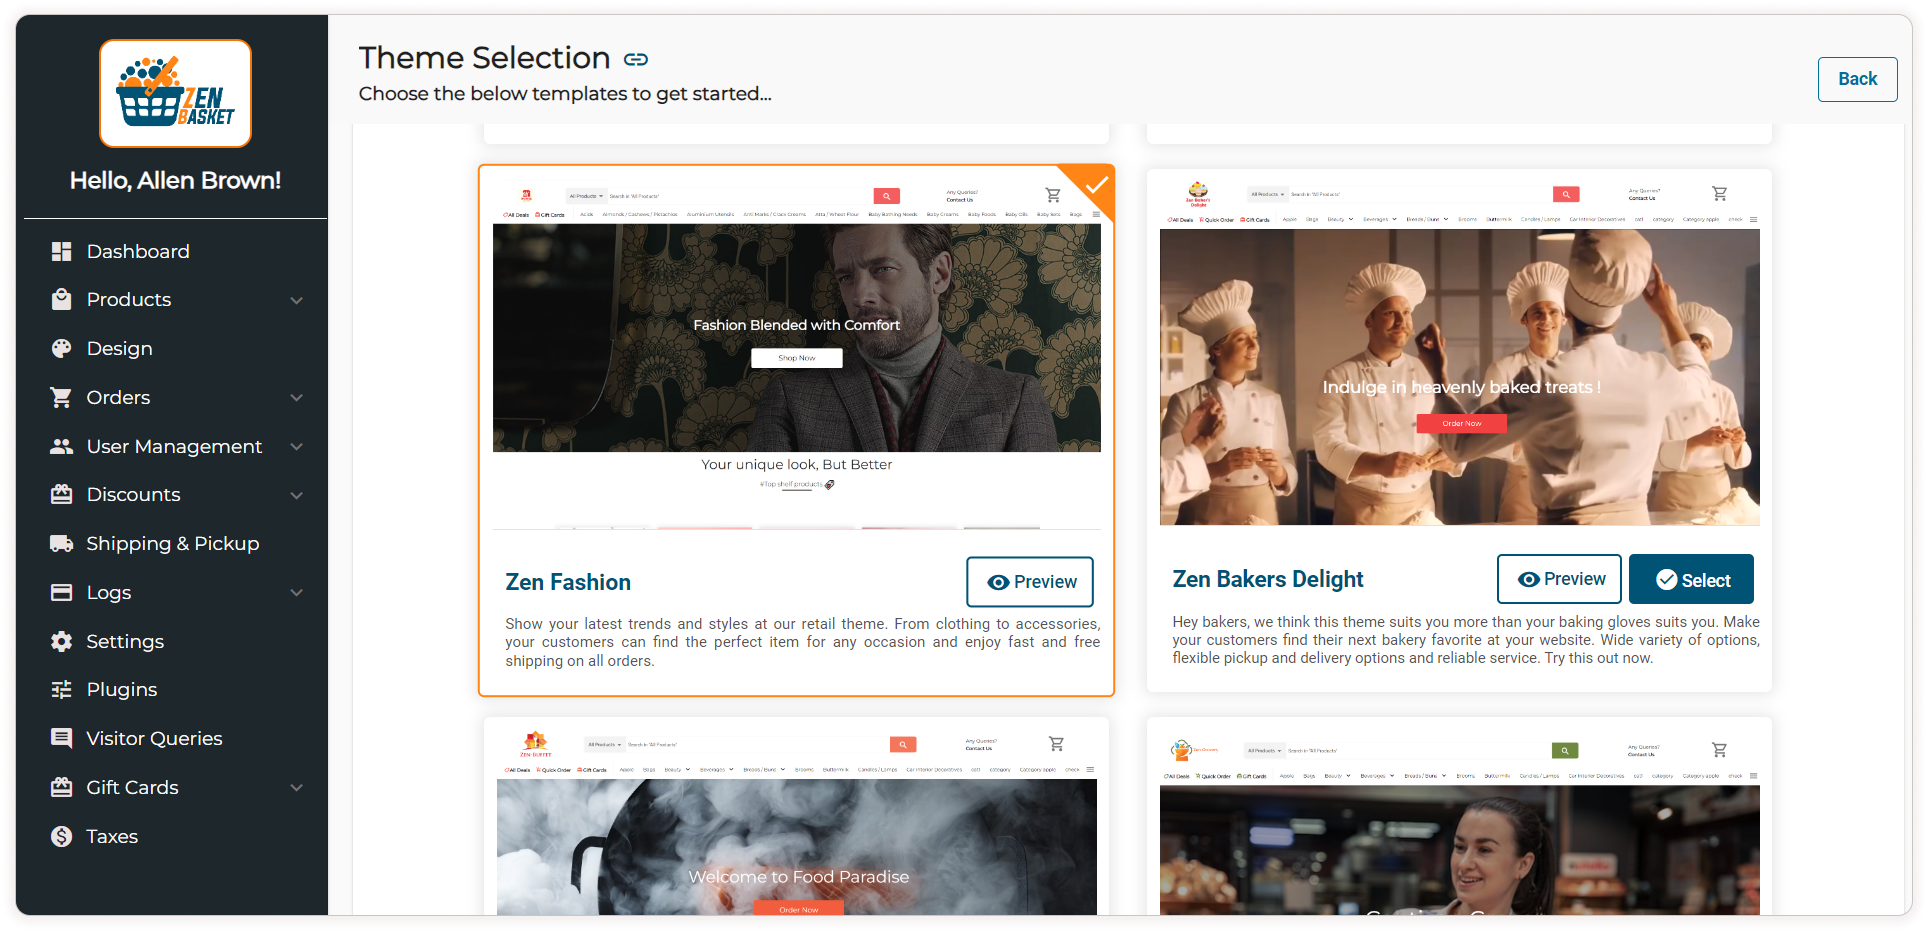Toggle the selected checkmark on Zen Fashion

point(1096,185)
